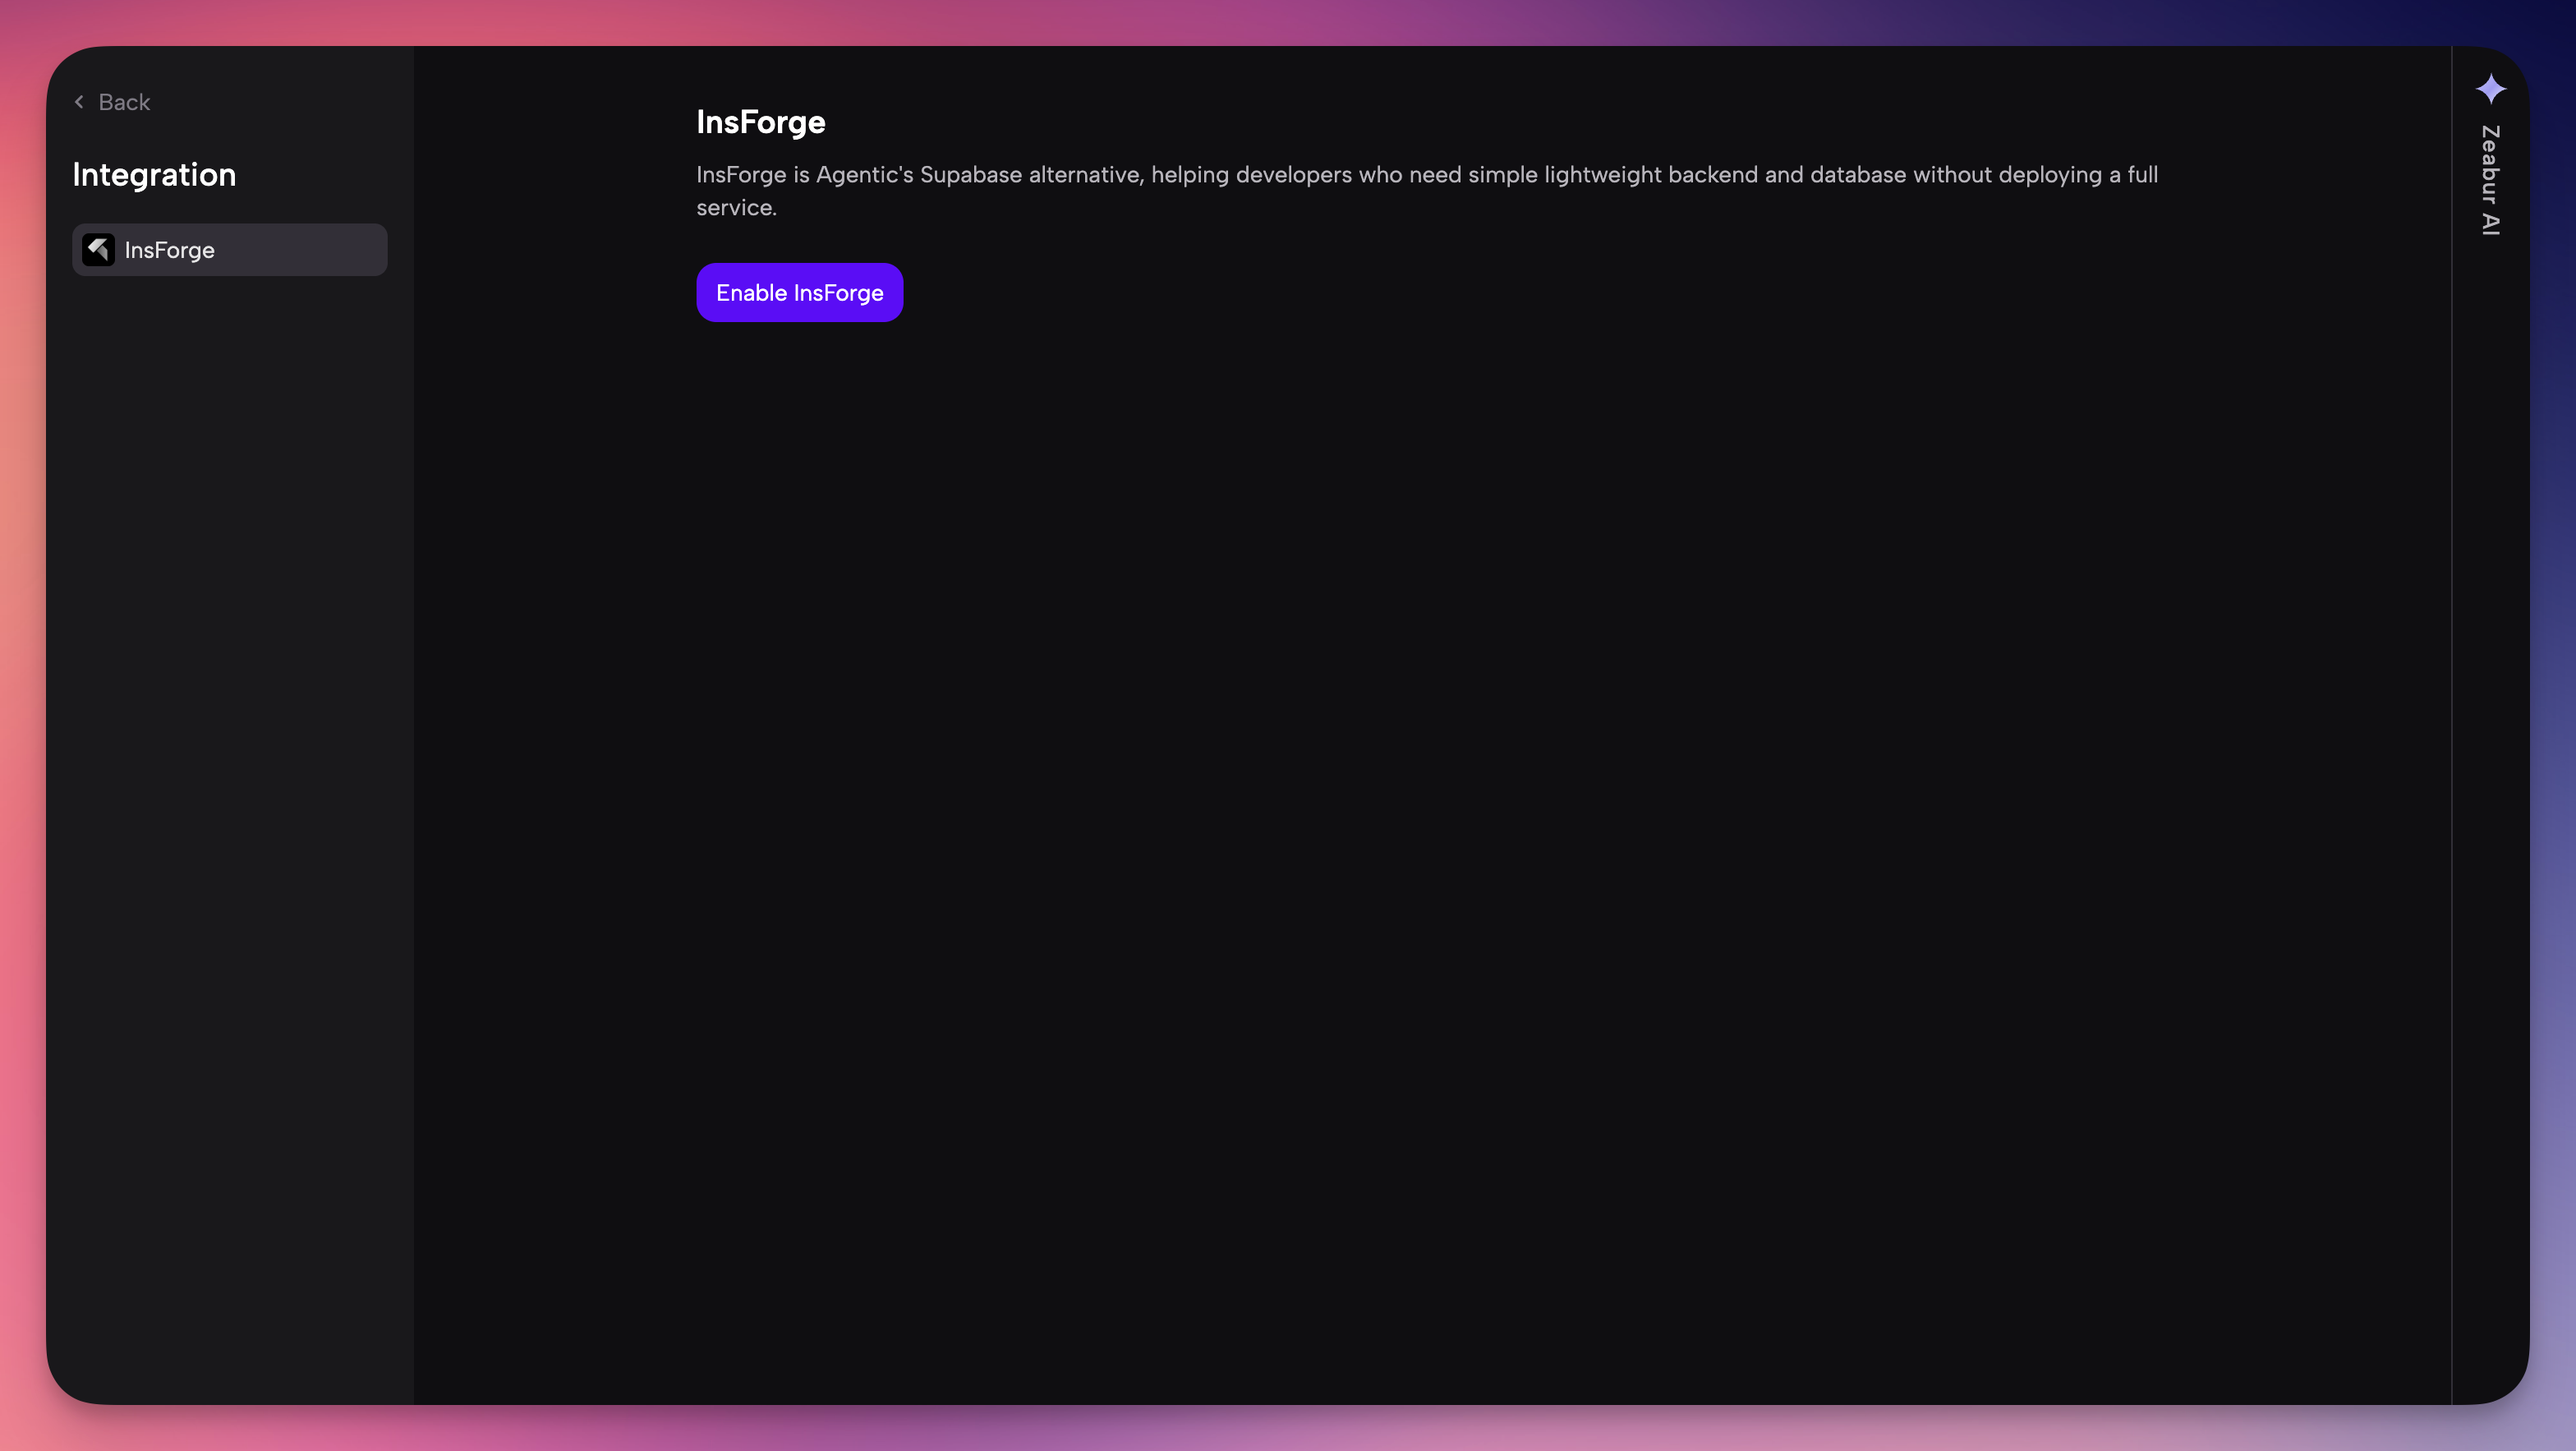Image resolution: width=2576 pixels, height=1451 pixels.
Task: Click the InsForge logo icon in the sidebar
Action: pyautogui.click(x=97, y=249)
